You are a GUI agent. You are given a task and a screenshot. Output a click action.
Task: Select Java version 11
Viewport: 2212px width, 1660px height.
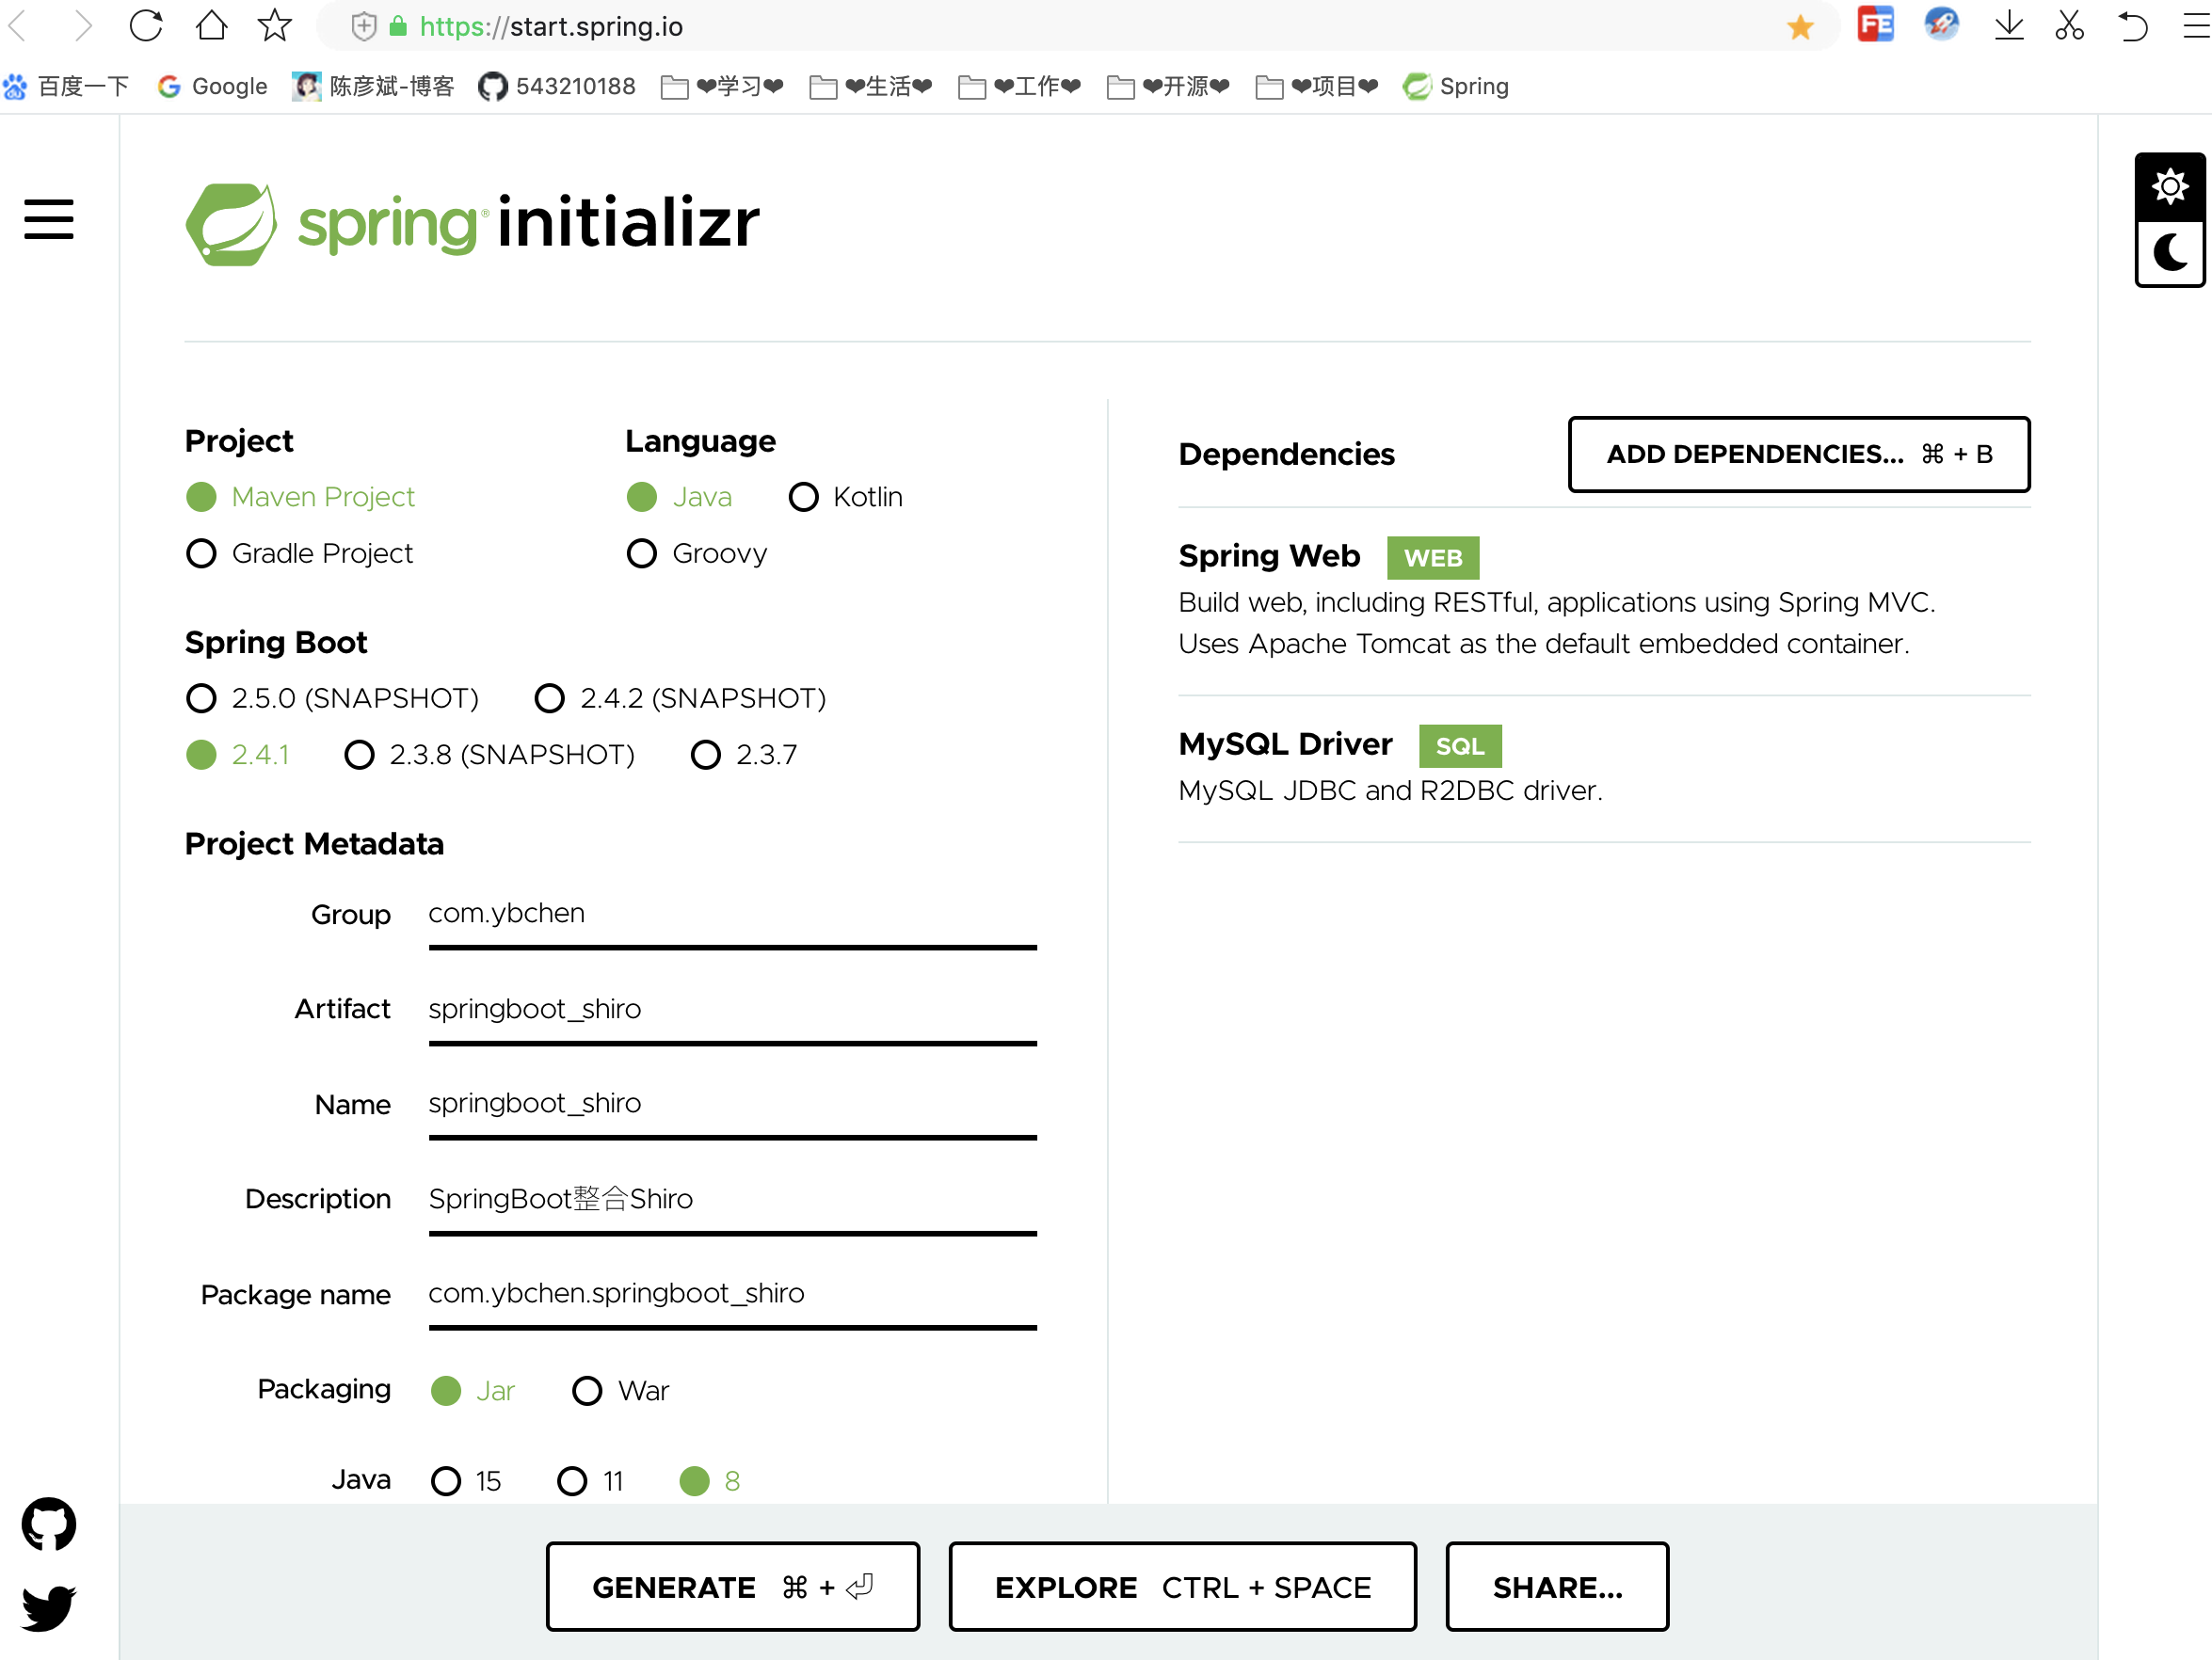[x=591, y=1481]
